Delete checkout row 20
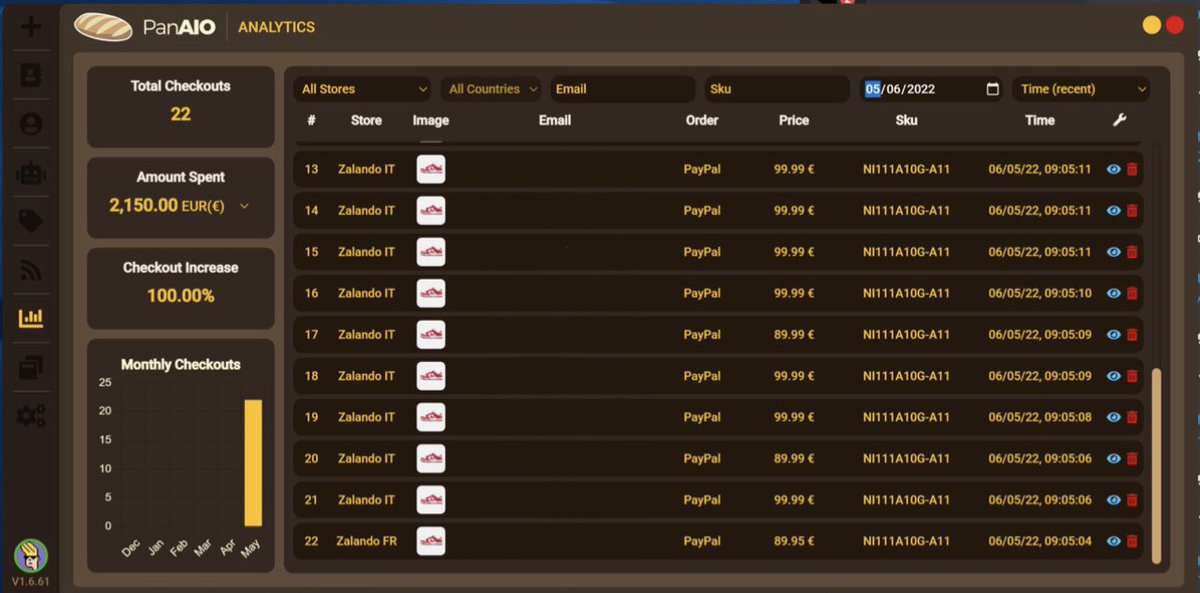 1132,459
